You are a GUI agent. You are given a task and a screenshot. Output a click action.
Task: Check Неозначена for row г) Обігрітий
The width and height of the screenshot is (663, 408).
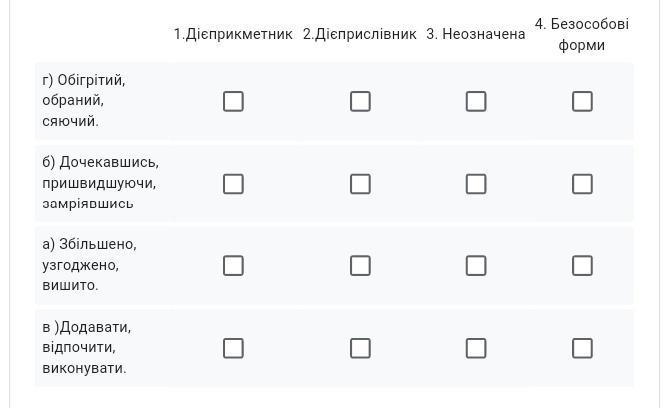coord(476,101)
